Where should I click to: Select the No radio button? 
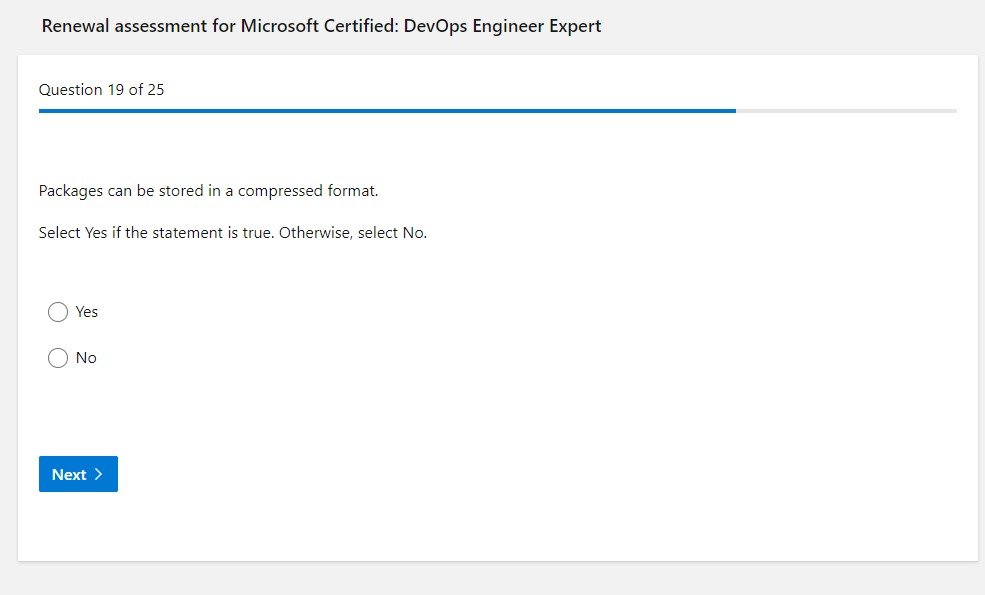(x=58, y=358)
